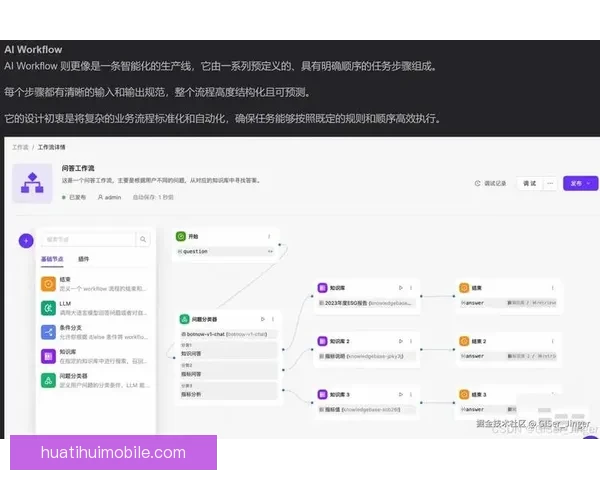Open the botnow-v1-chat model selector

[228, 334]
